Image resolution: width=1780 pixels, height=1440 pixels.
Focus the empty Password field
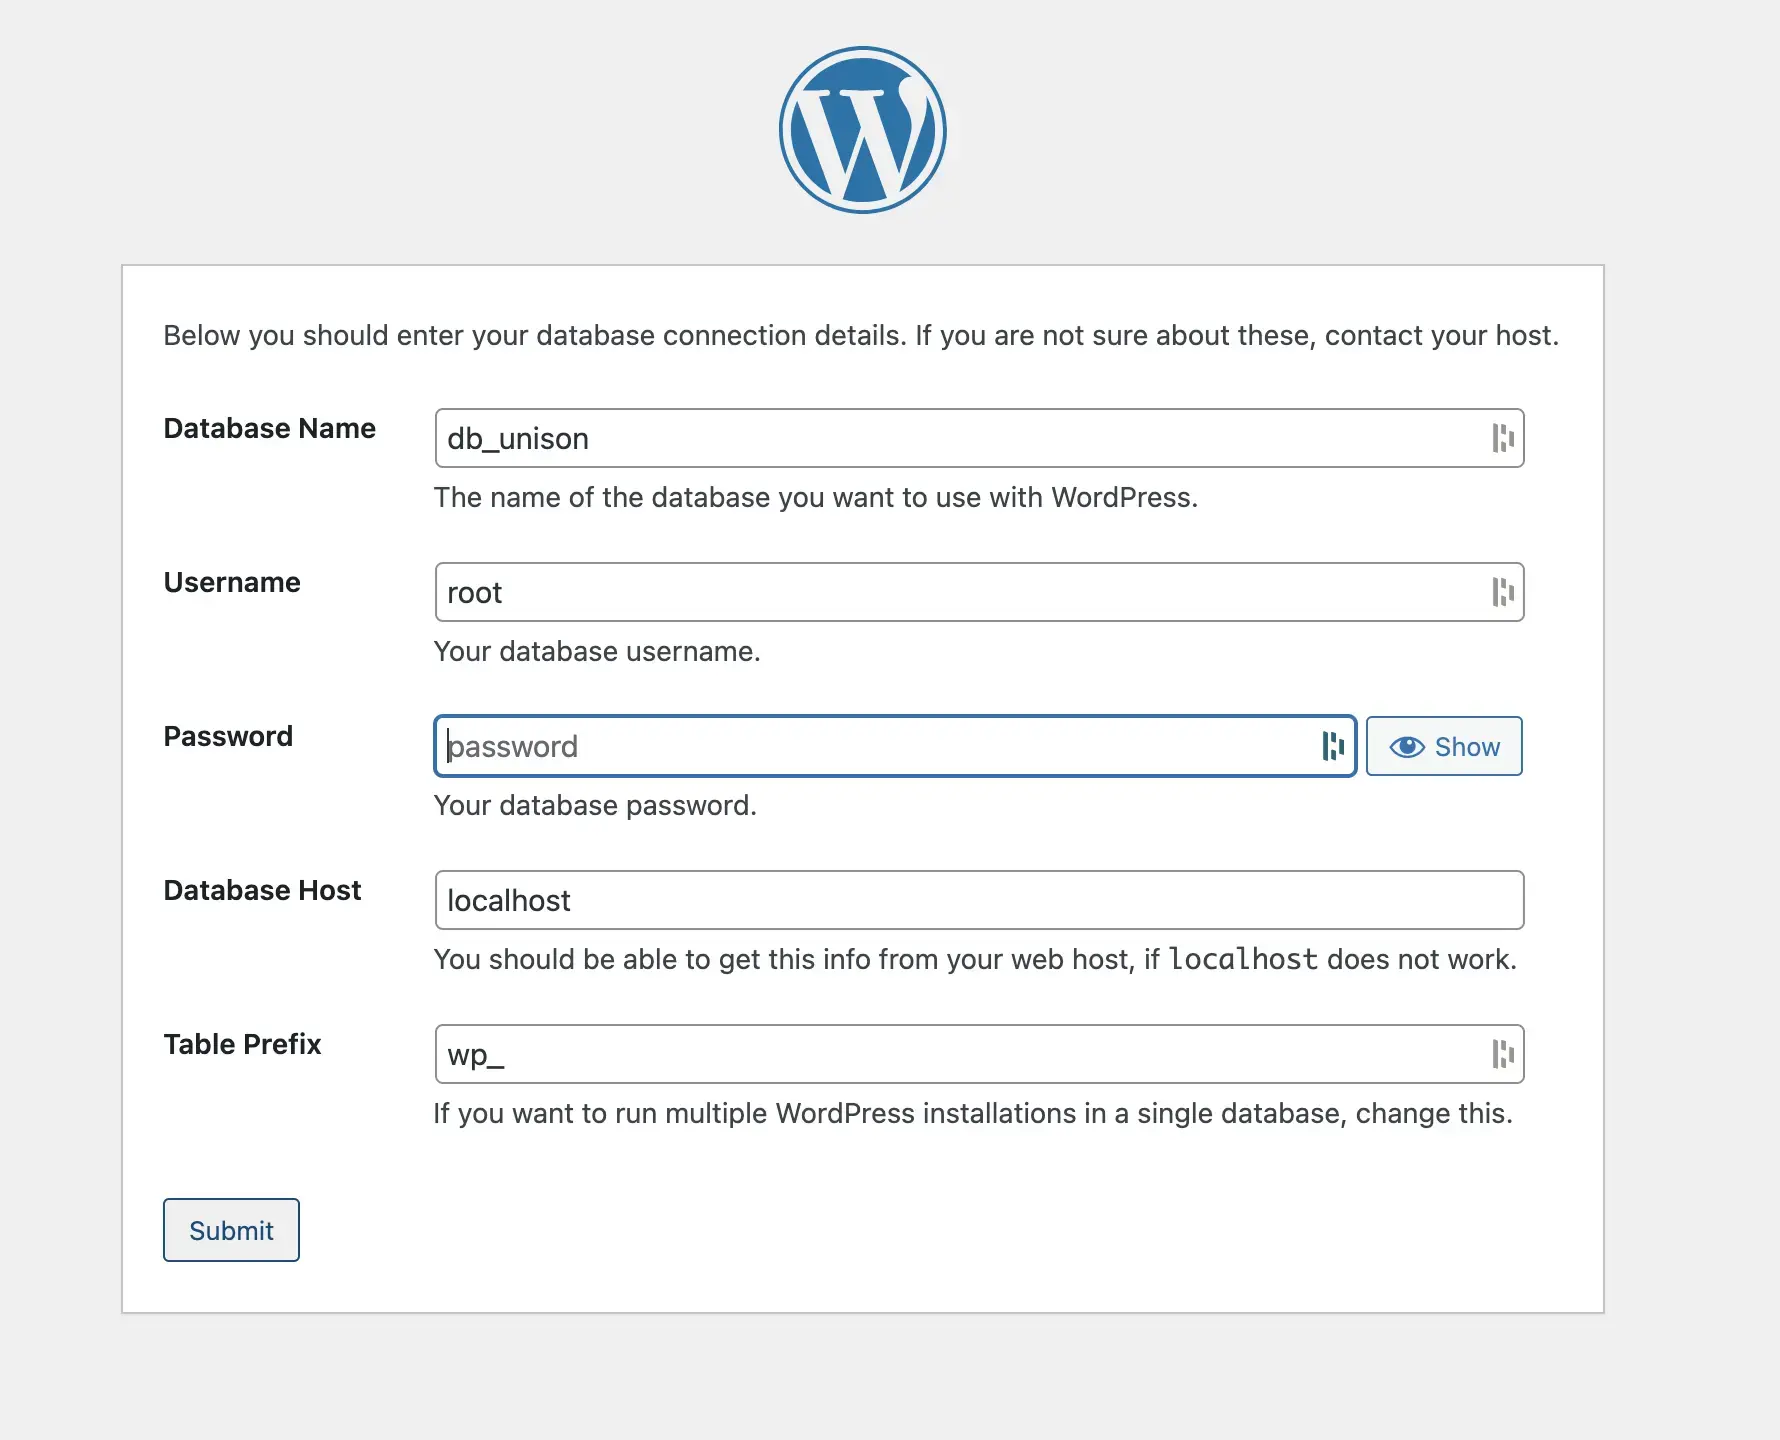(850, 746)
